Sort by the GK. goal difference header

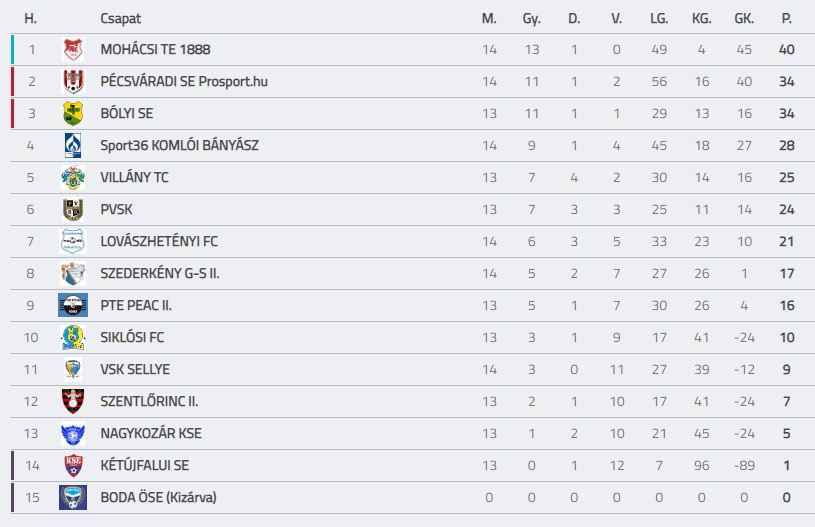(x=744, y=19)
